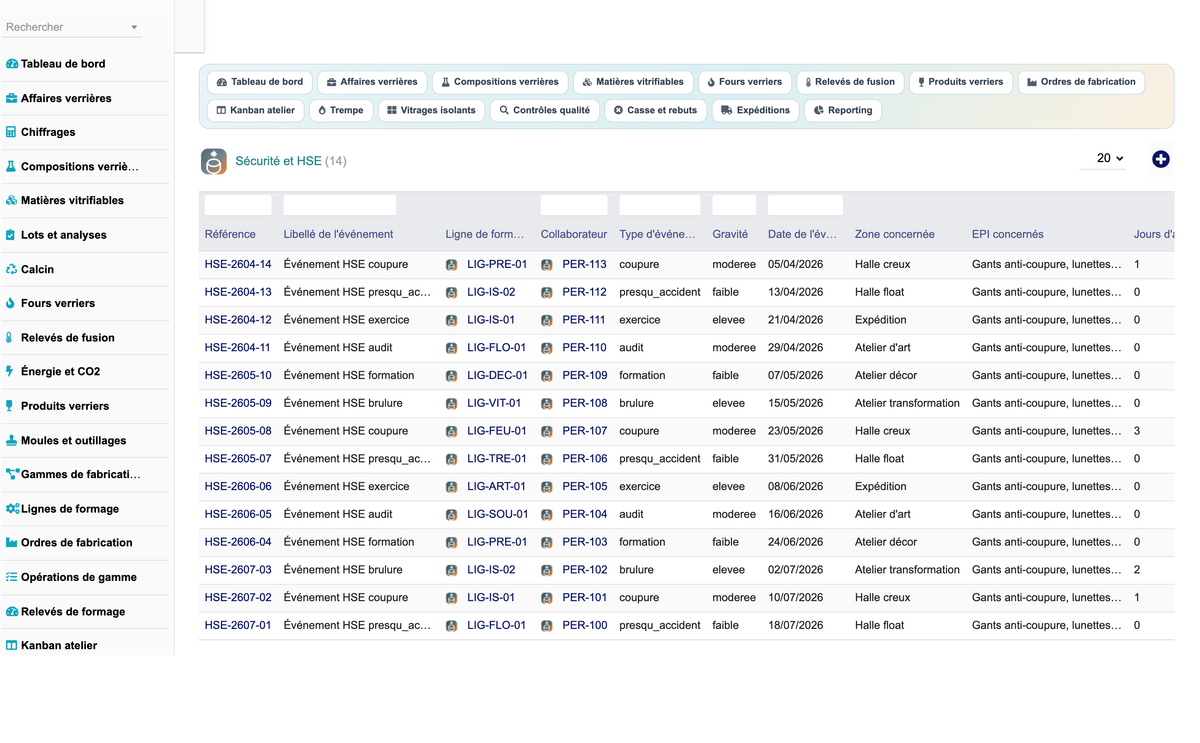Click the Relevés de formage gauge icon
1200x743 pixels.
pos(12,612)
